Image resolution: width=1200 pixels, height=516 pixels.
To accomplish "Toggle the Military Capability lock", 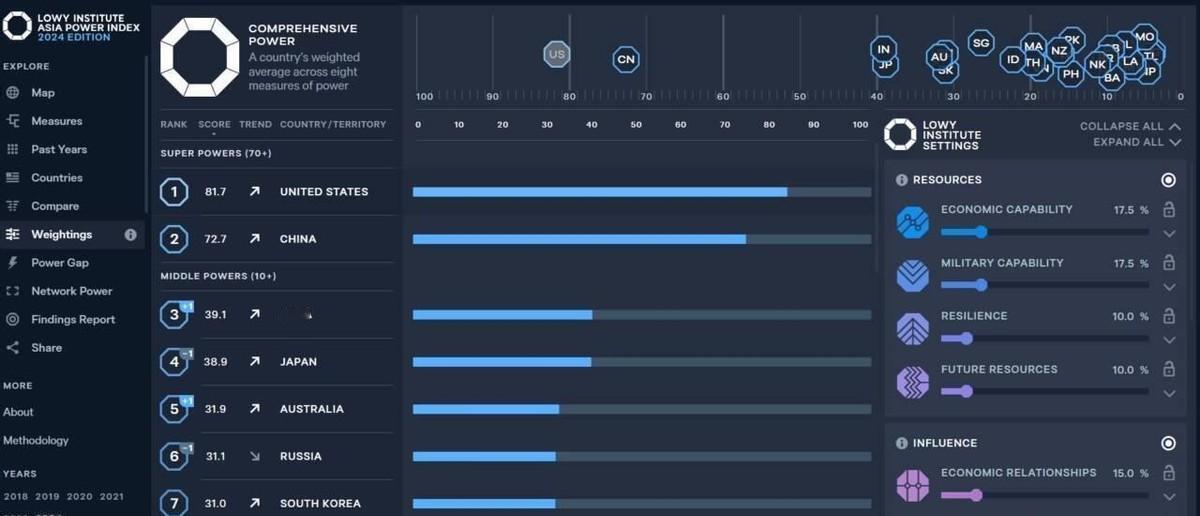I will tap(1167, 262).
